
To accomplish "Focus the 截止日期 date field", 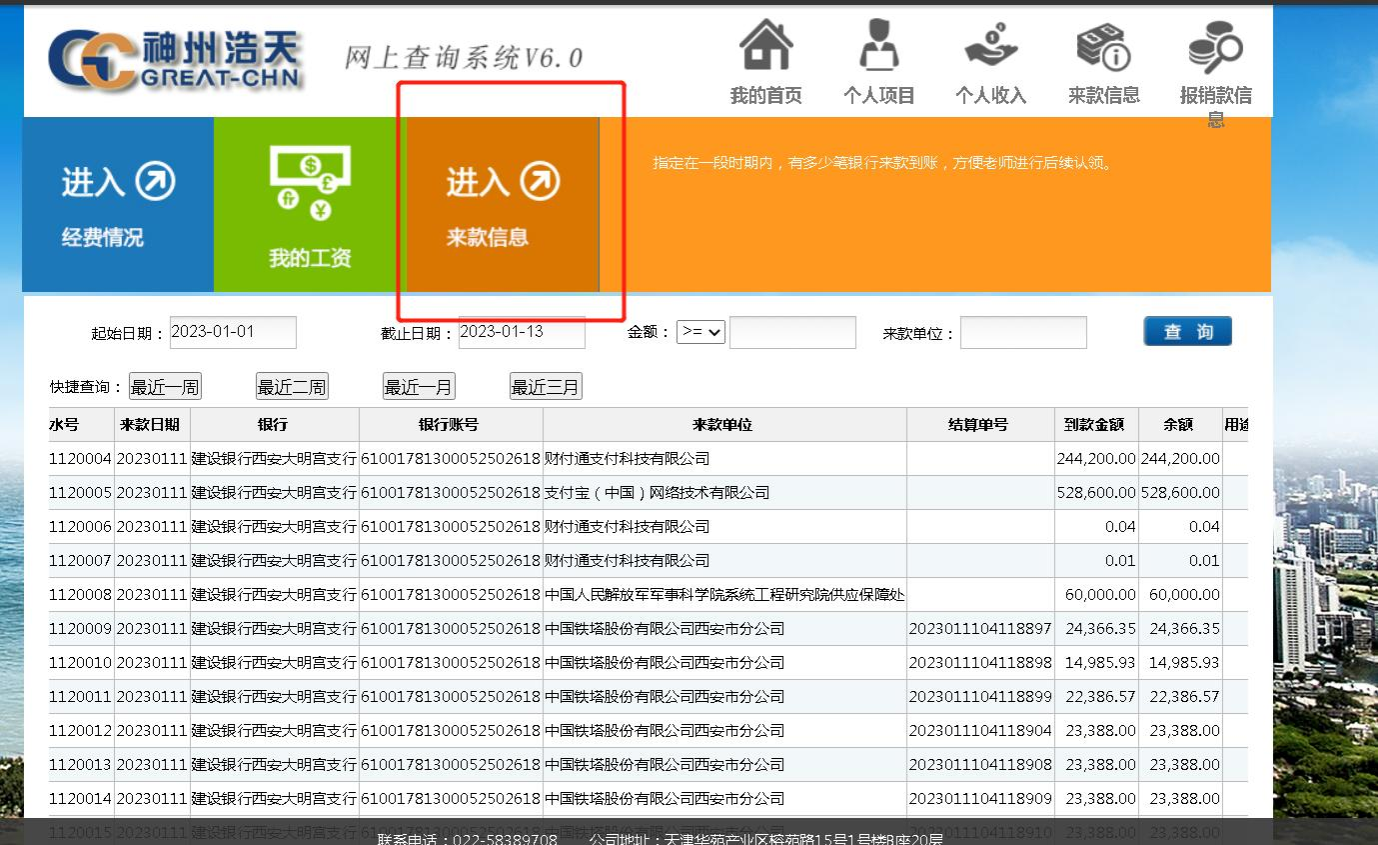I will tap(521, 332).
